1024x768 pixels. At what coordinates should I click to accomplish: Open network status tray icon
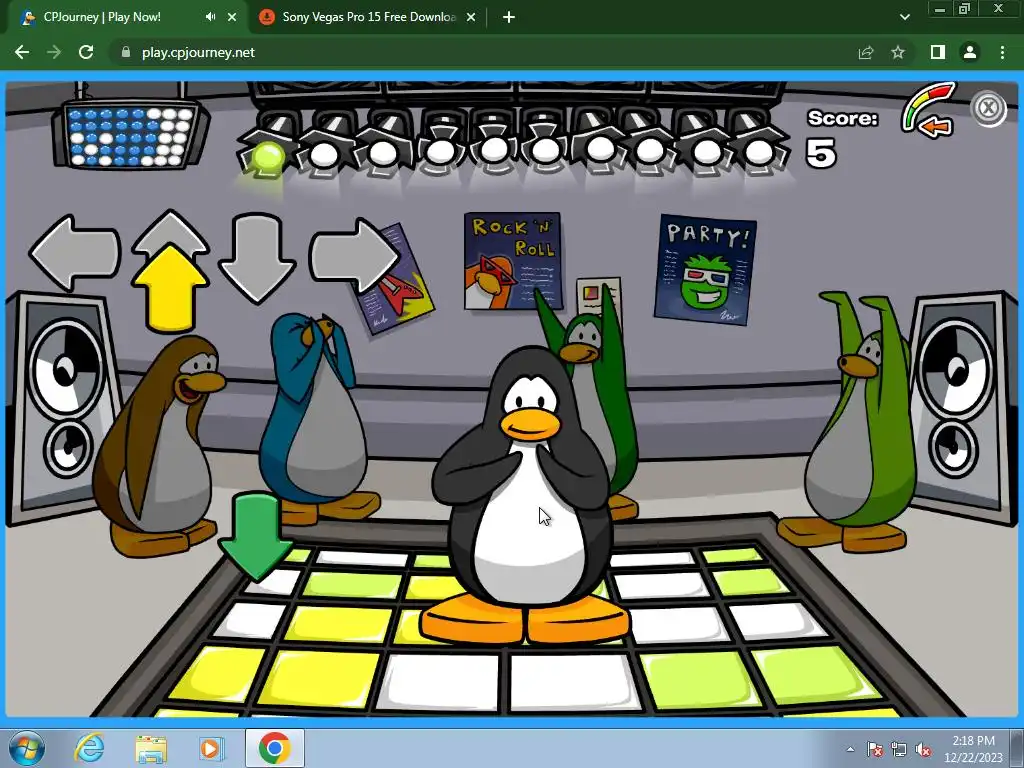click(899, 749)
